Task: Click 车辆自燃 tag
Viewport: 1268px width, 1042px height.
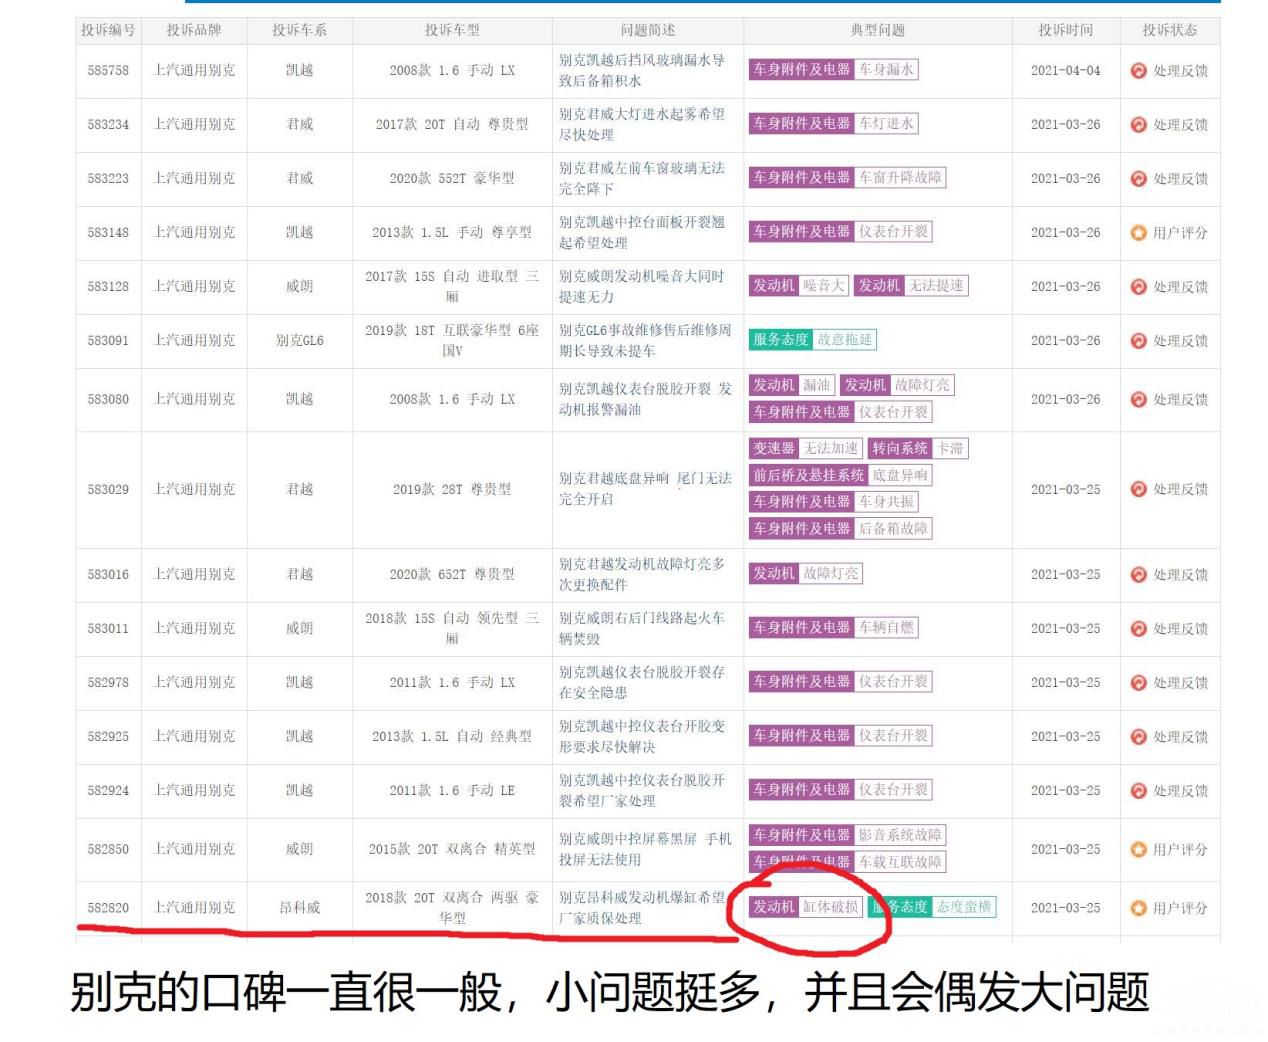Action: pyautogui.click(x=833, y=627)
